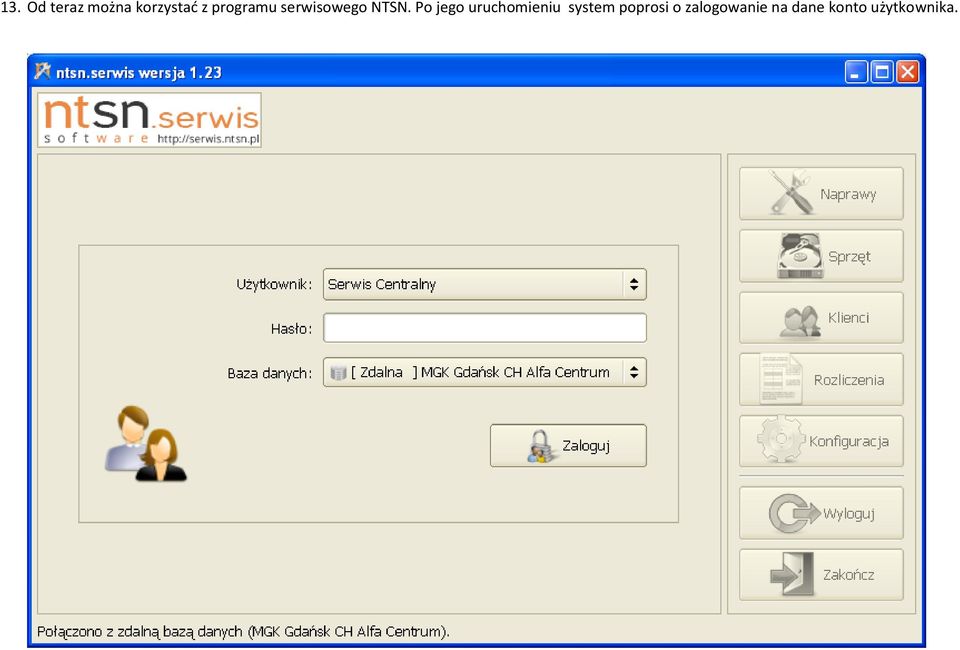Click the Wyloguj logout button
Image resolution: width=960 pixels, height=650 pixels.
click(821, 513)
